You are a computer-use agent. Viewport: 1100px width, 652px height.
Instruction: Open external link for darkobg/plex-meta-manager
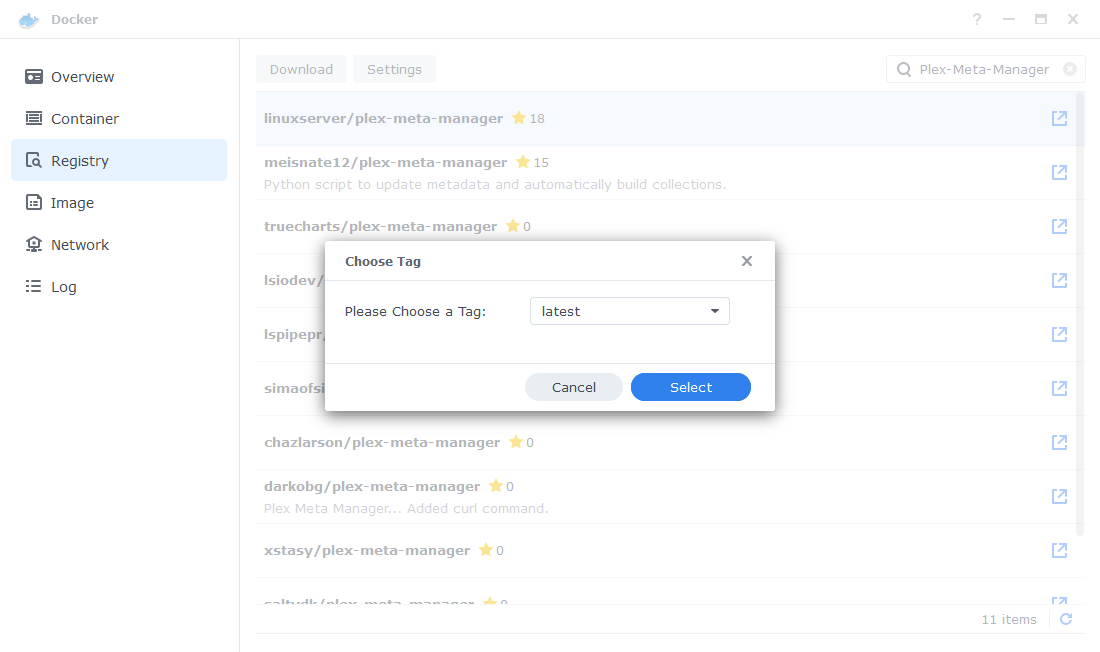pyautogui.click(x=1059, y=497)
